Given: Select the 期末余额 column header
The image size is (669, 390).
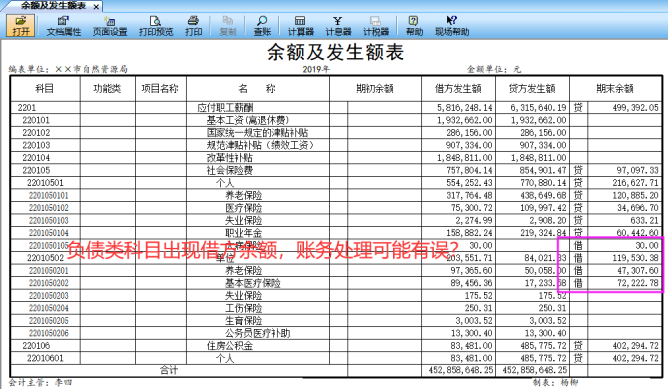Looking at the screenshot, I should [x=615, y=88].
